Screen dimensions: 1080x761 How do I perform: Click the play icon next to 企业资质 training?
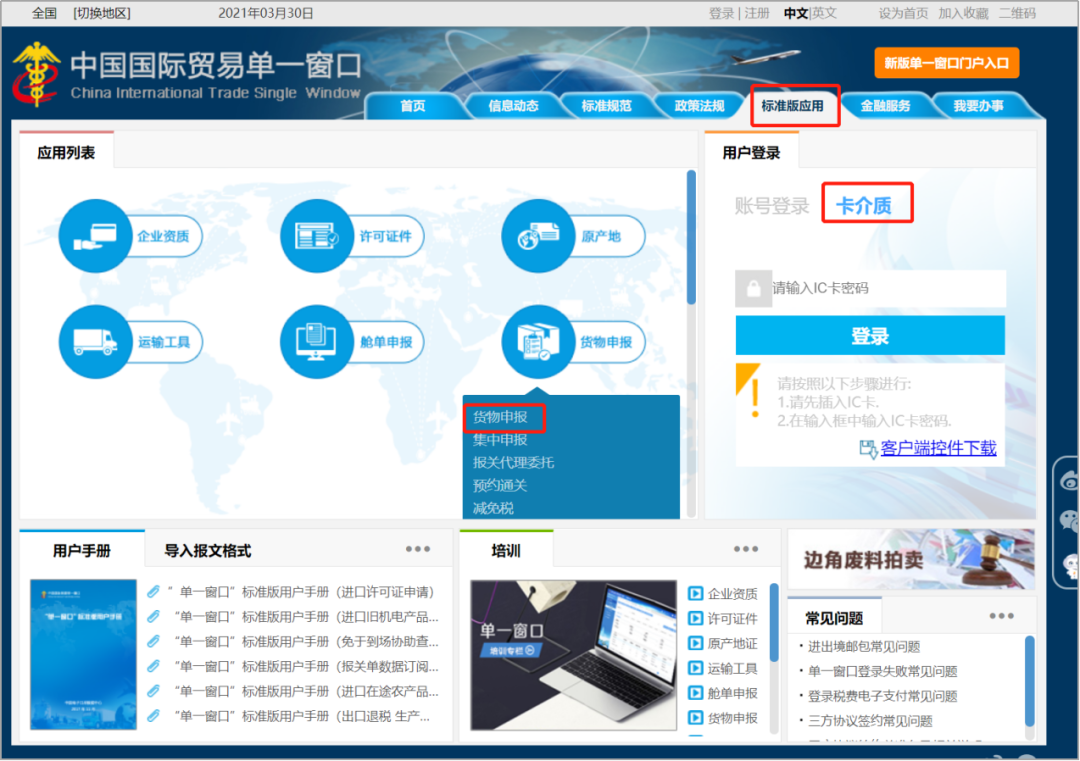696,594
